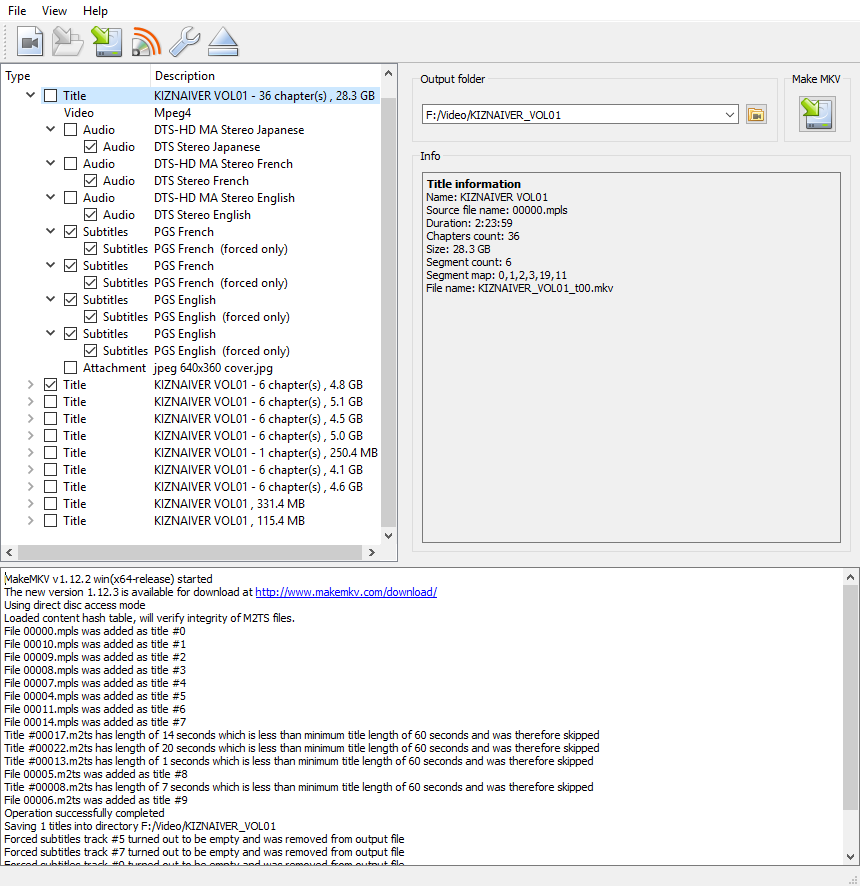Image resolution: width=860 pixels, height=886 pixels.
Task: Open the output folder dropdown list
Action: pos(729,115)
